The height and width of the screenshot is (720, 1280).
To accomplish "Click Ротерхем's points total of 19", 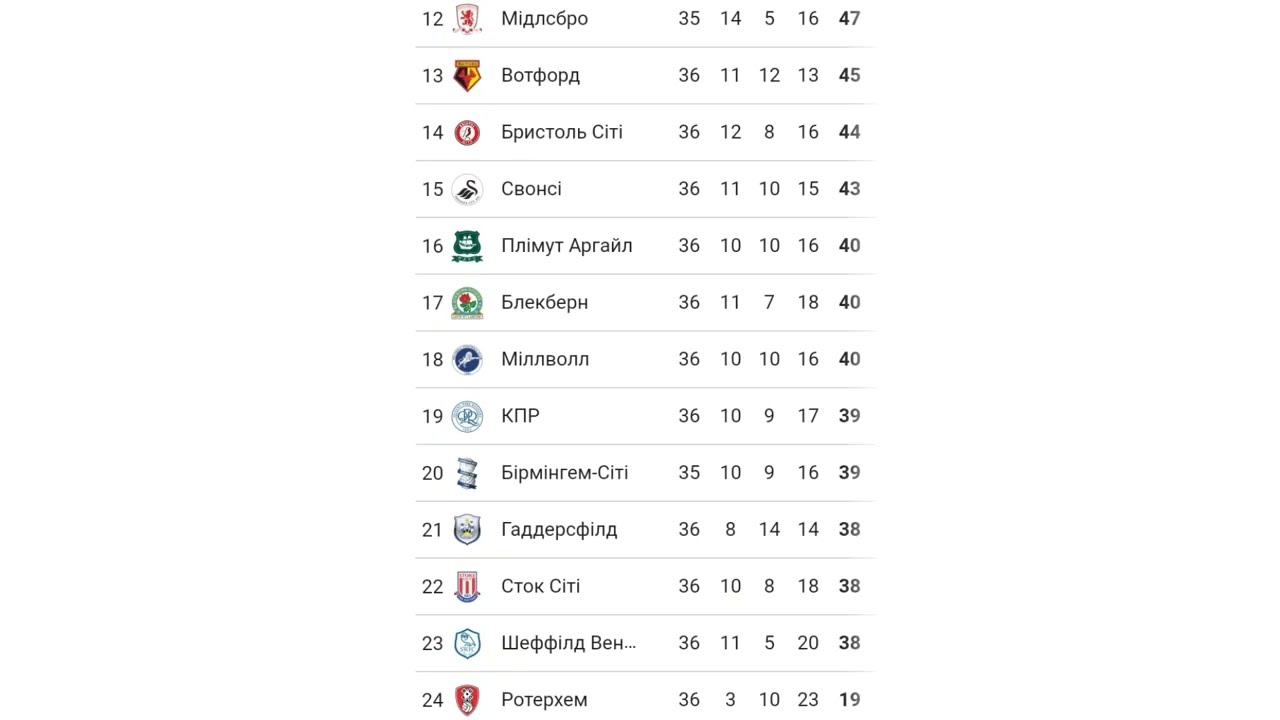I will [x=849, y=700].
